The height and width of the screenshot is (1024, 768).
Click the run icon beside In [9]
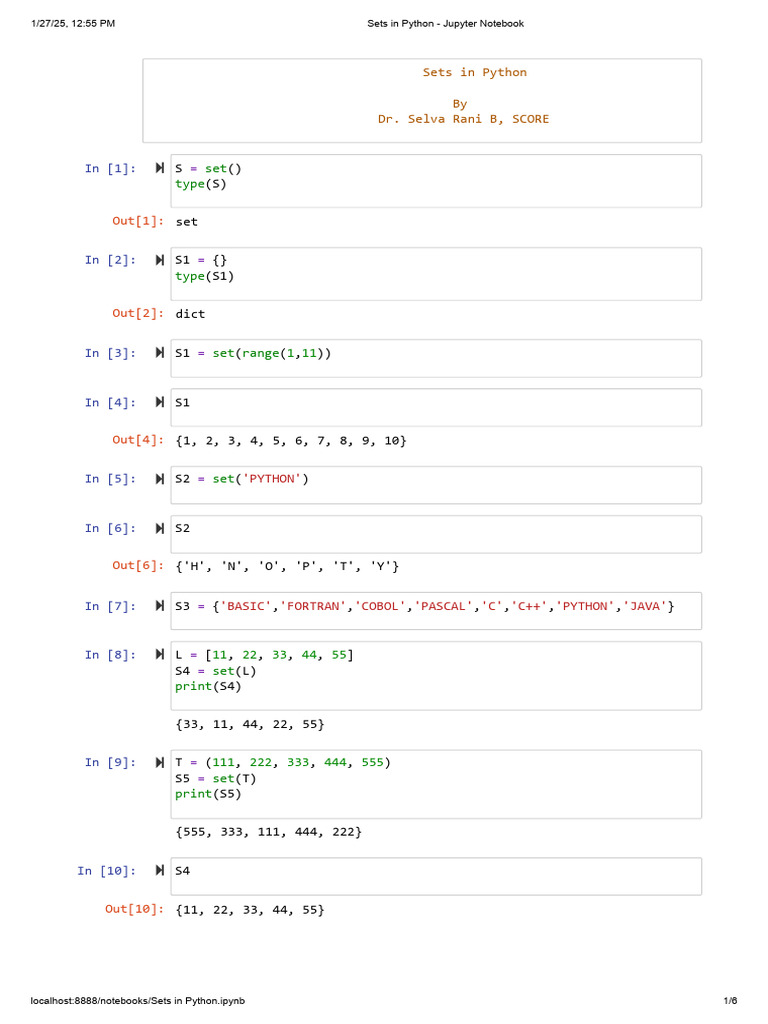click(159, 762)
